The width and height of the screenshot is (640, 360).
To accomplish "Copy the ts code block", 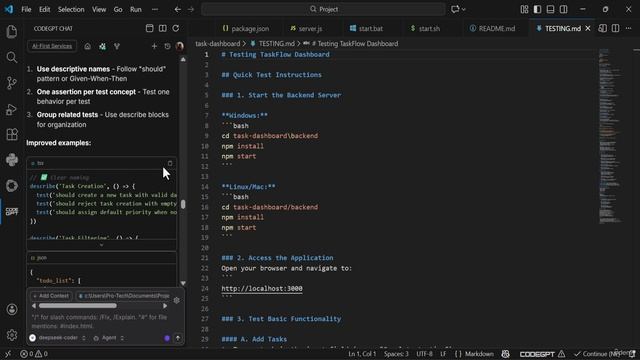I will point(170,163).
